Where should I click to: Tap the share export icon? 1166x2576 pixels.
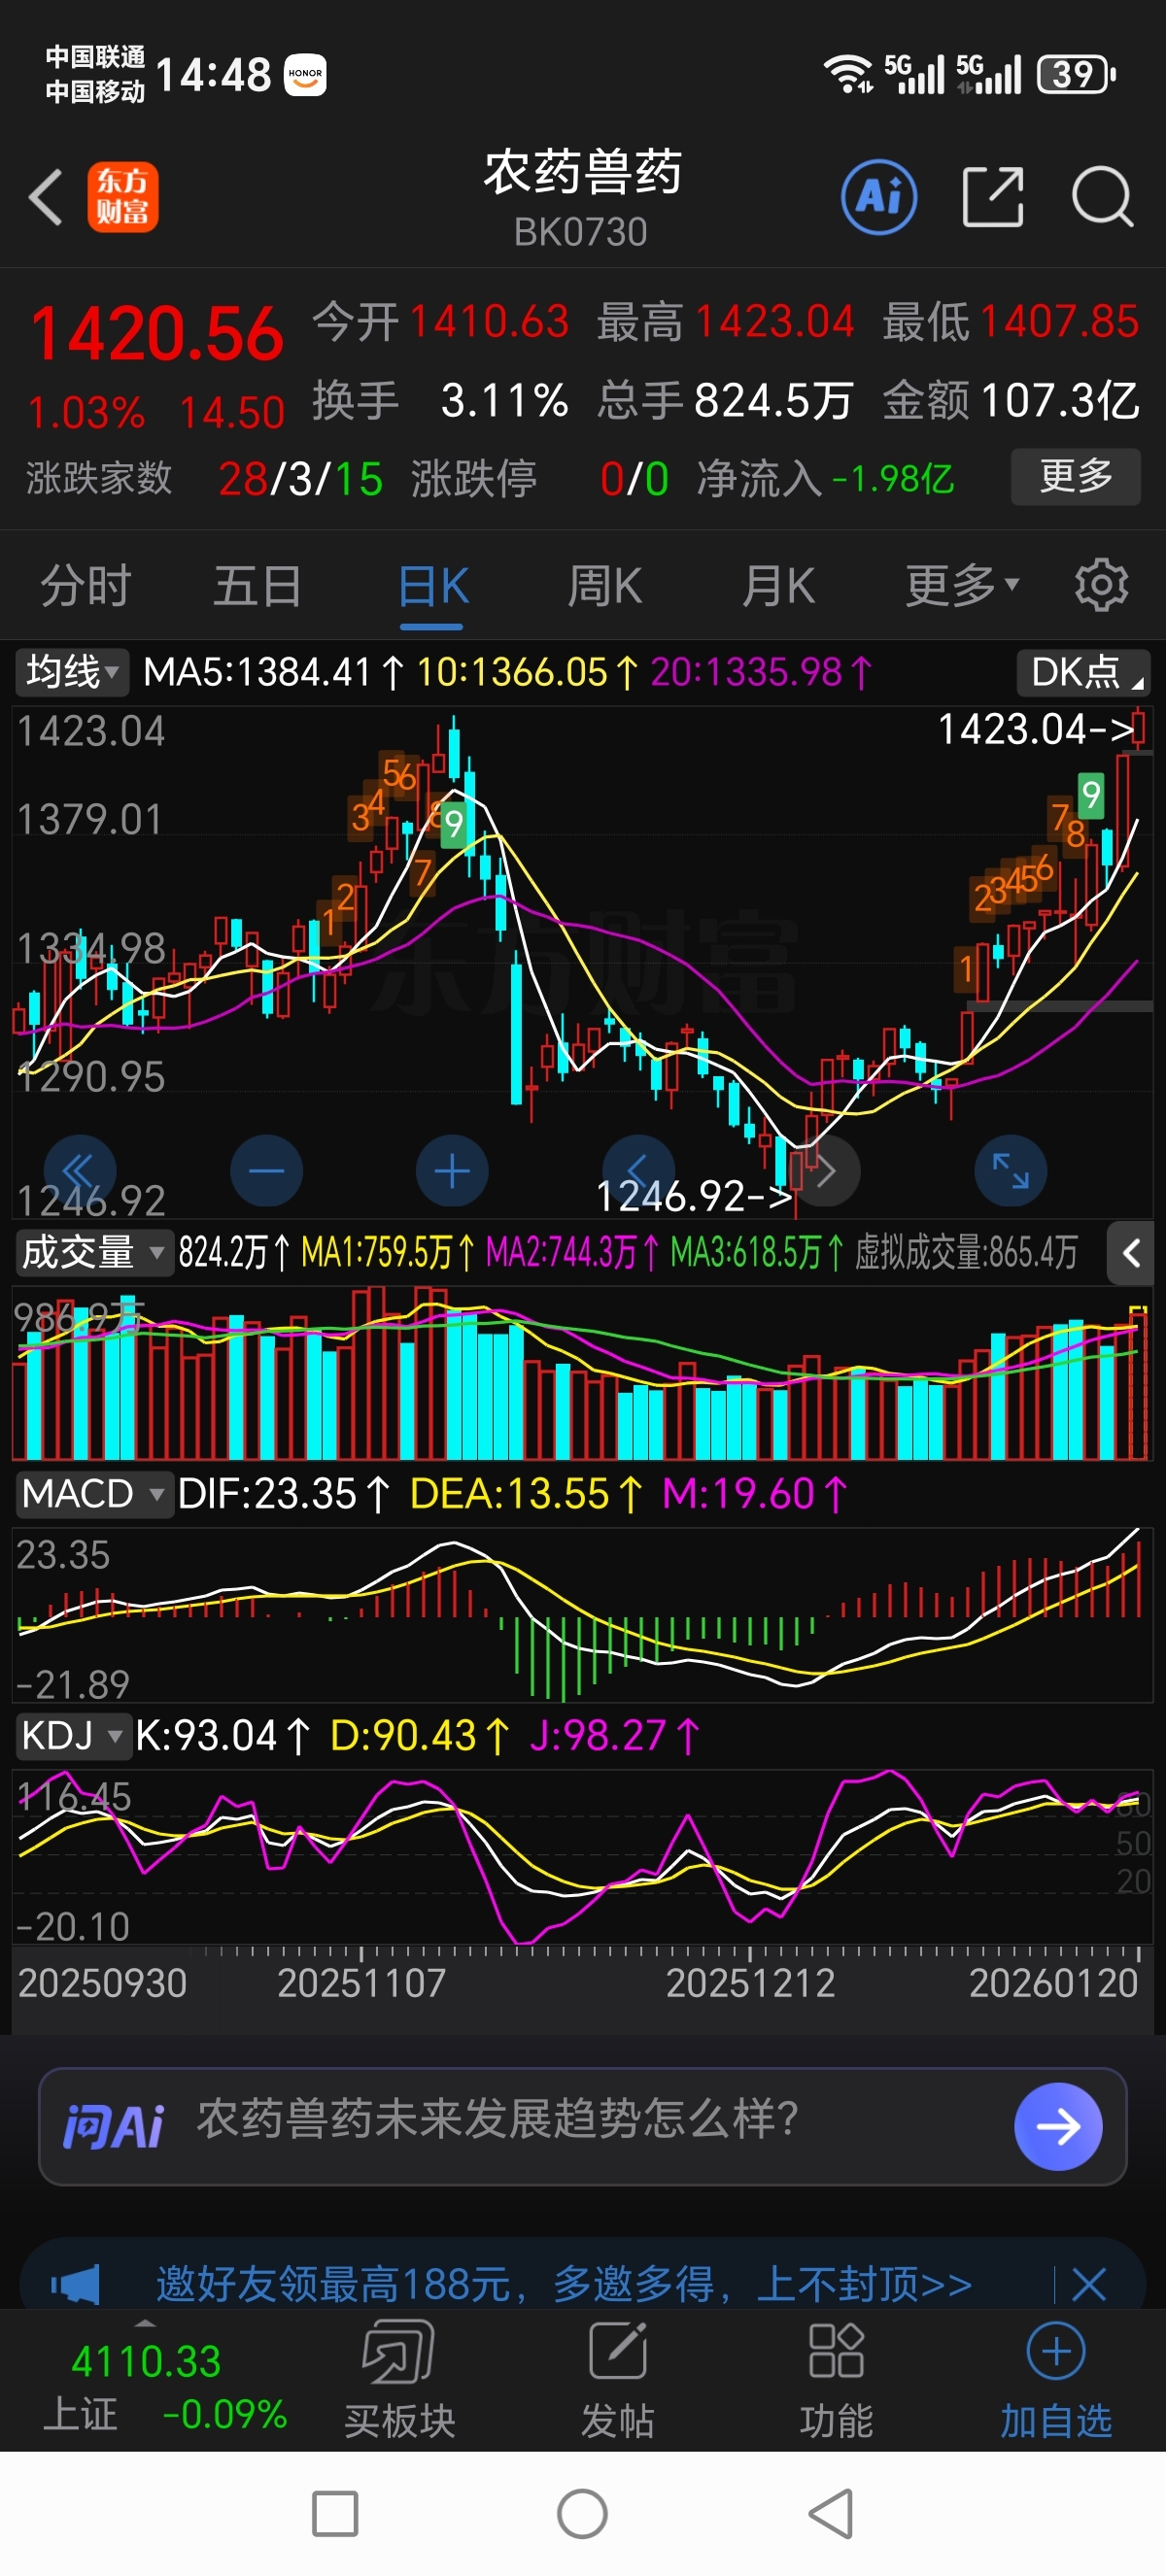click(x=993, y=196)
